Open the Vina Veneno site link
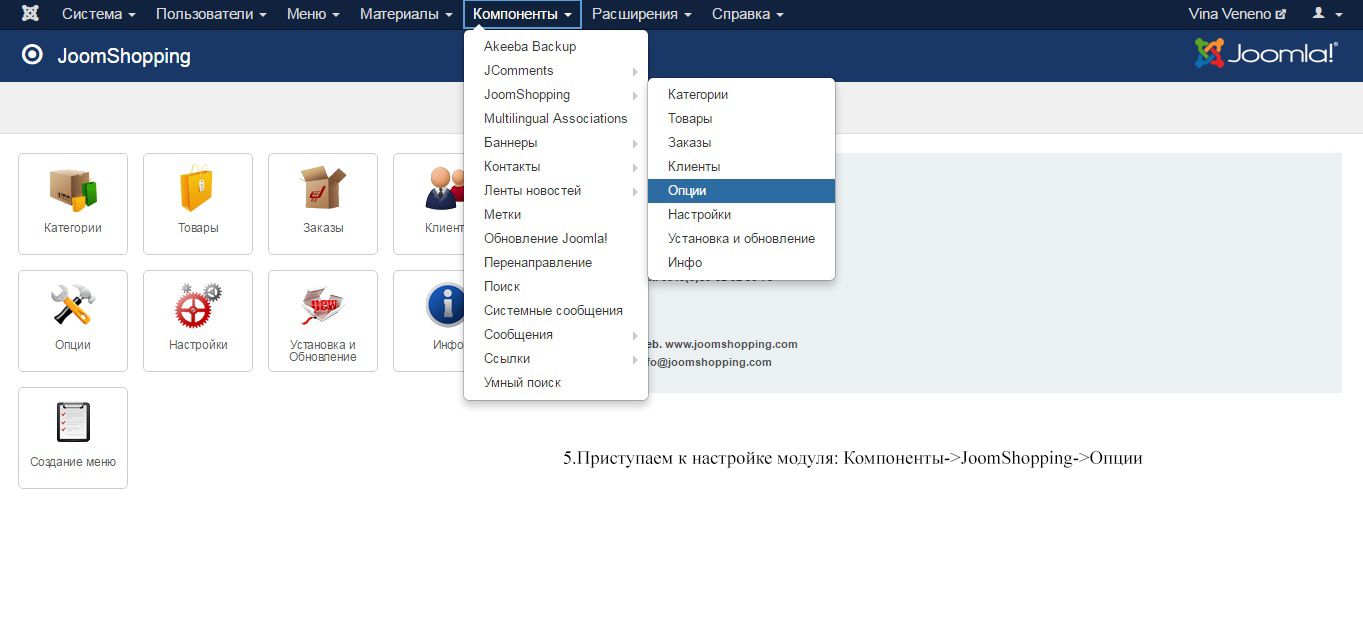Image resolution: width=1363 pixels, height=633 pixels. point(1237,14)
